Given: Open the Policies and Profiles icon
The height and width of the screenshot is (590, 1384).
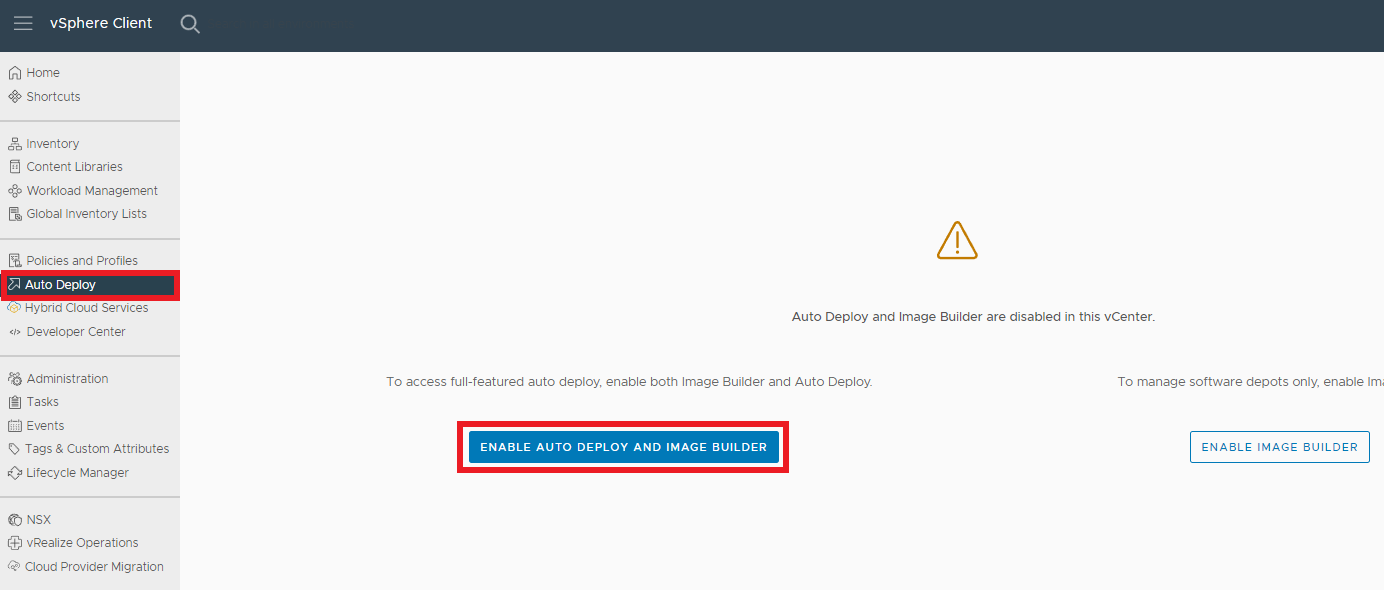Looking at the screenshot, I should [x=14, y=259].
